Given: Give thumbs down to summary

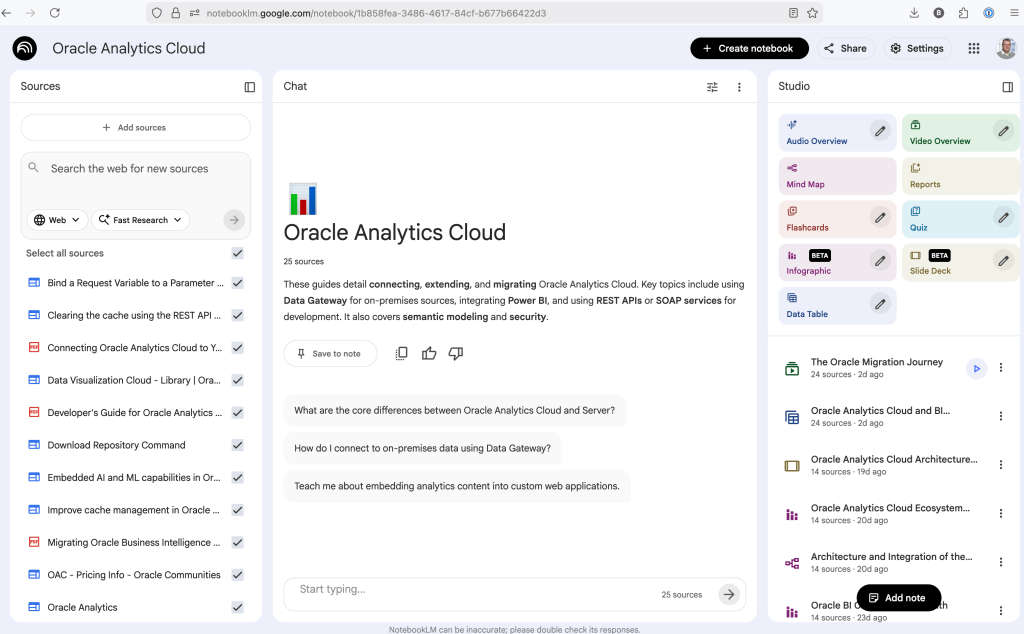Looking at the screenshot, I should [x=456, y=353].
